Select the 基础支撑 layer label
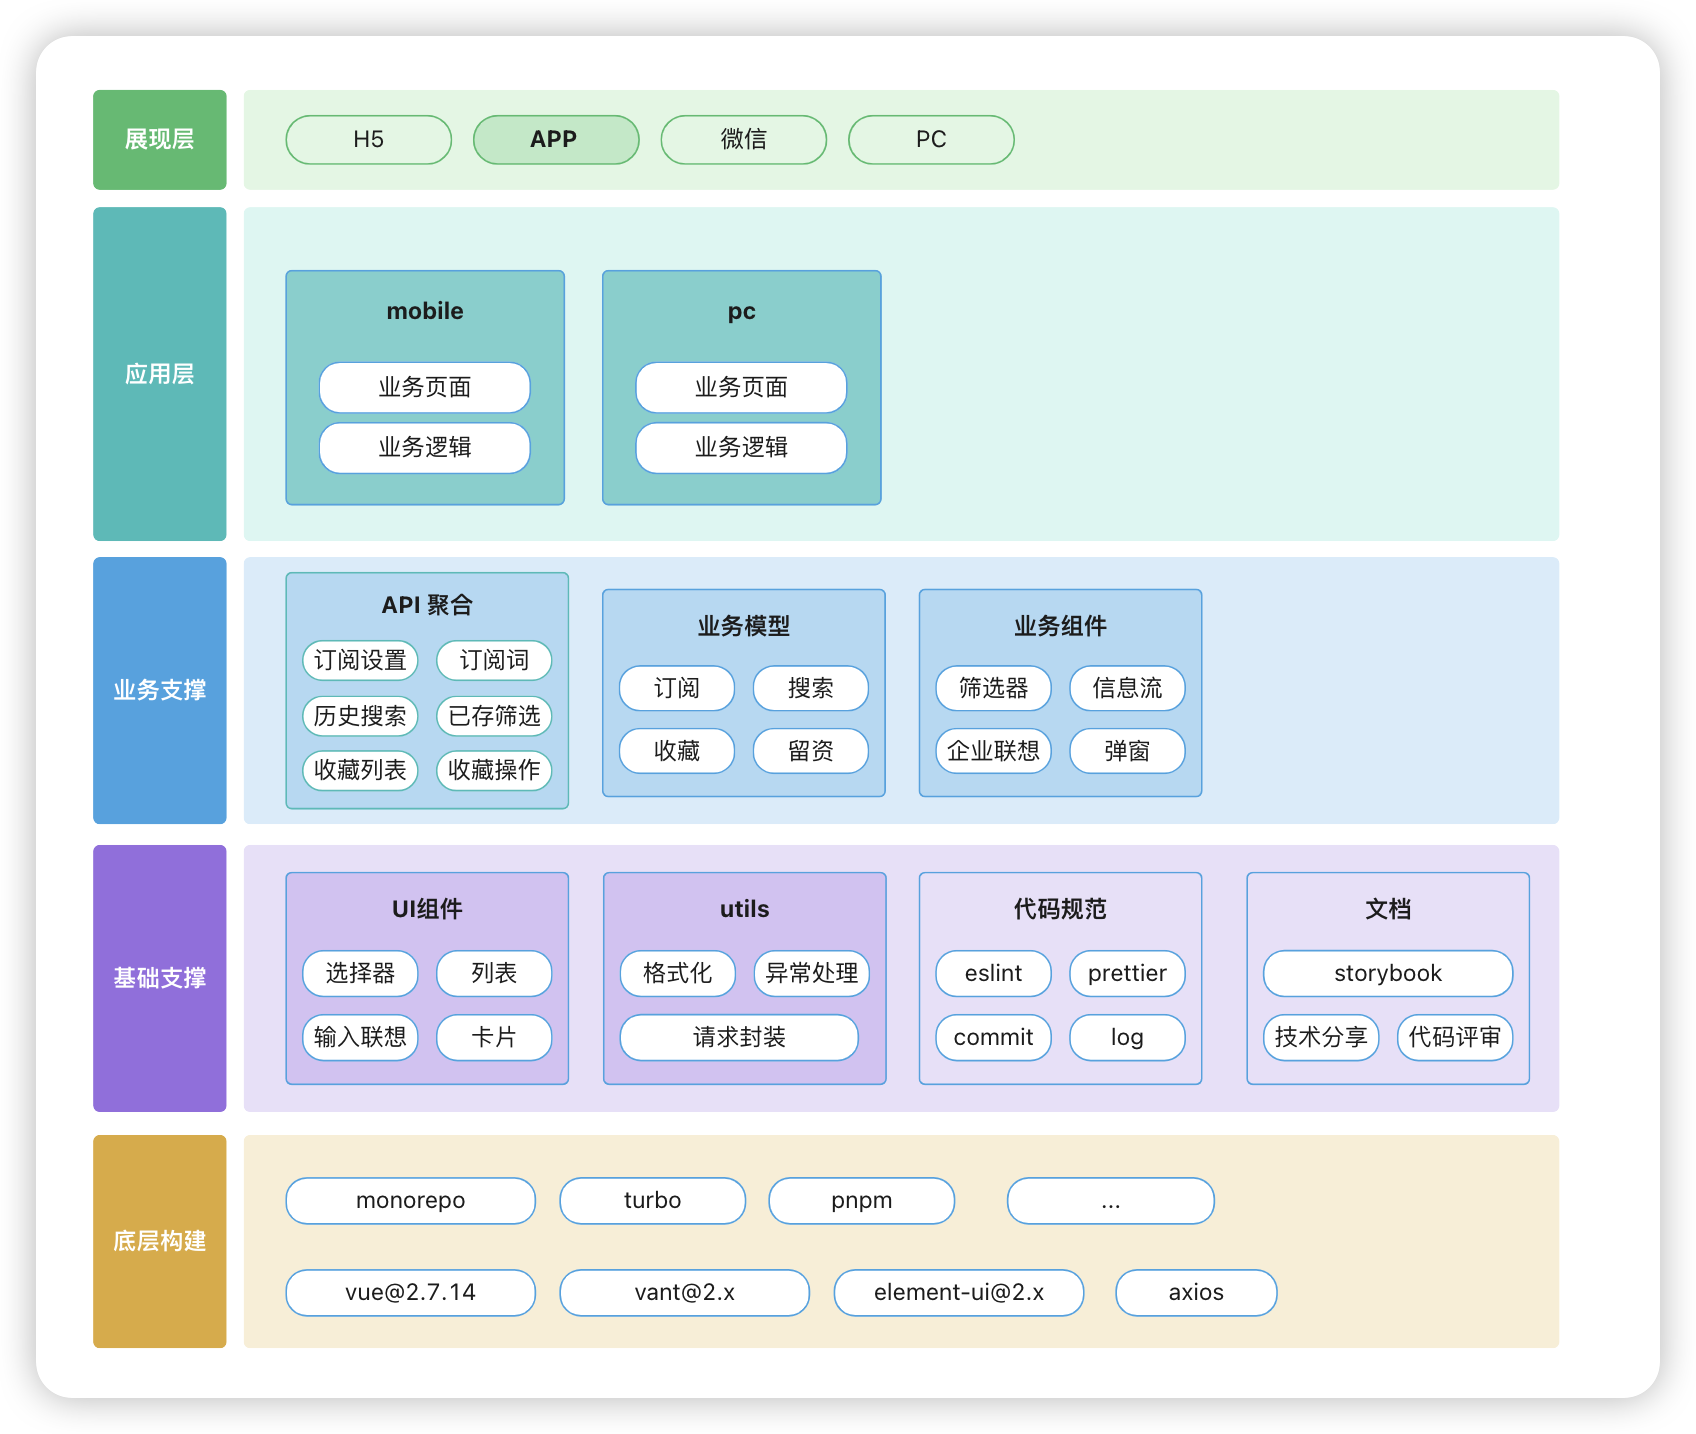The height and width of the screenshot is (1434, 1696). click(160, 978)
